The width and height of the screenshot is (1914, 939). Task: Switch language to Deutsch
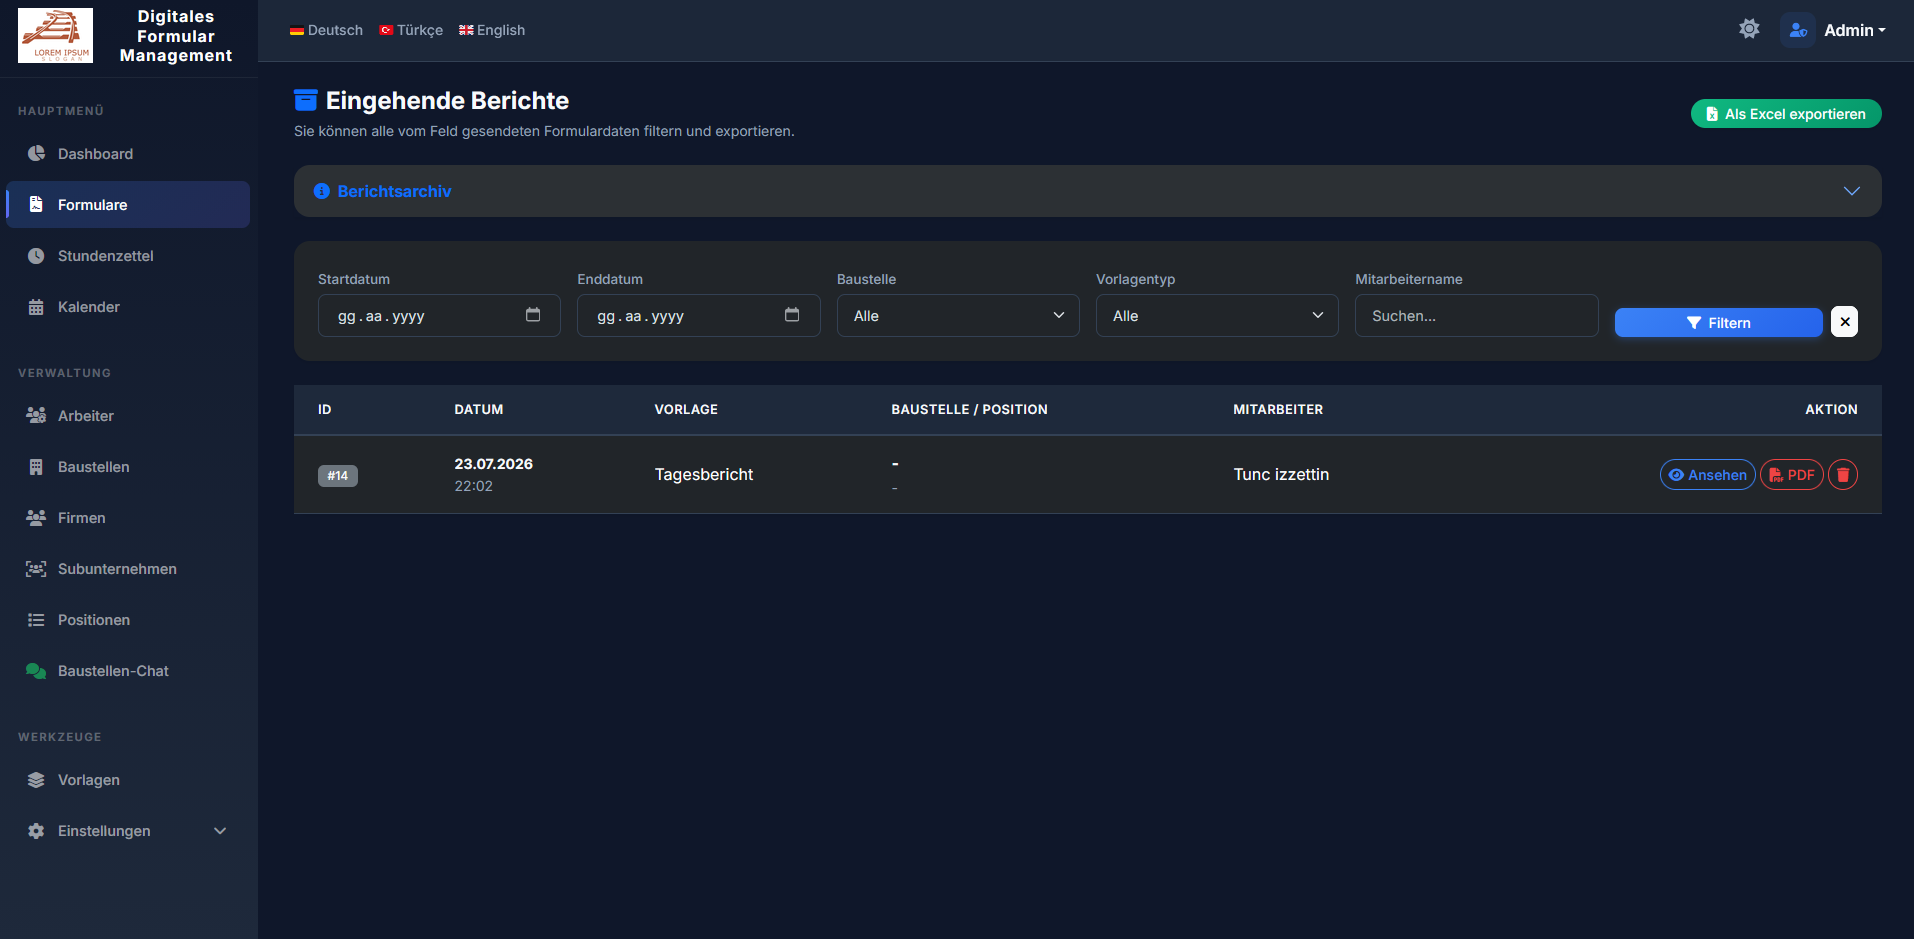[326, 30]
